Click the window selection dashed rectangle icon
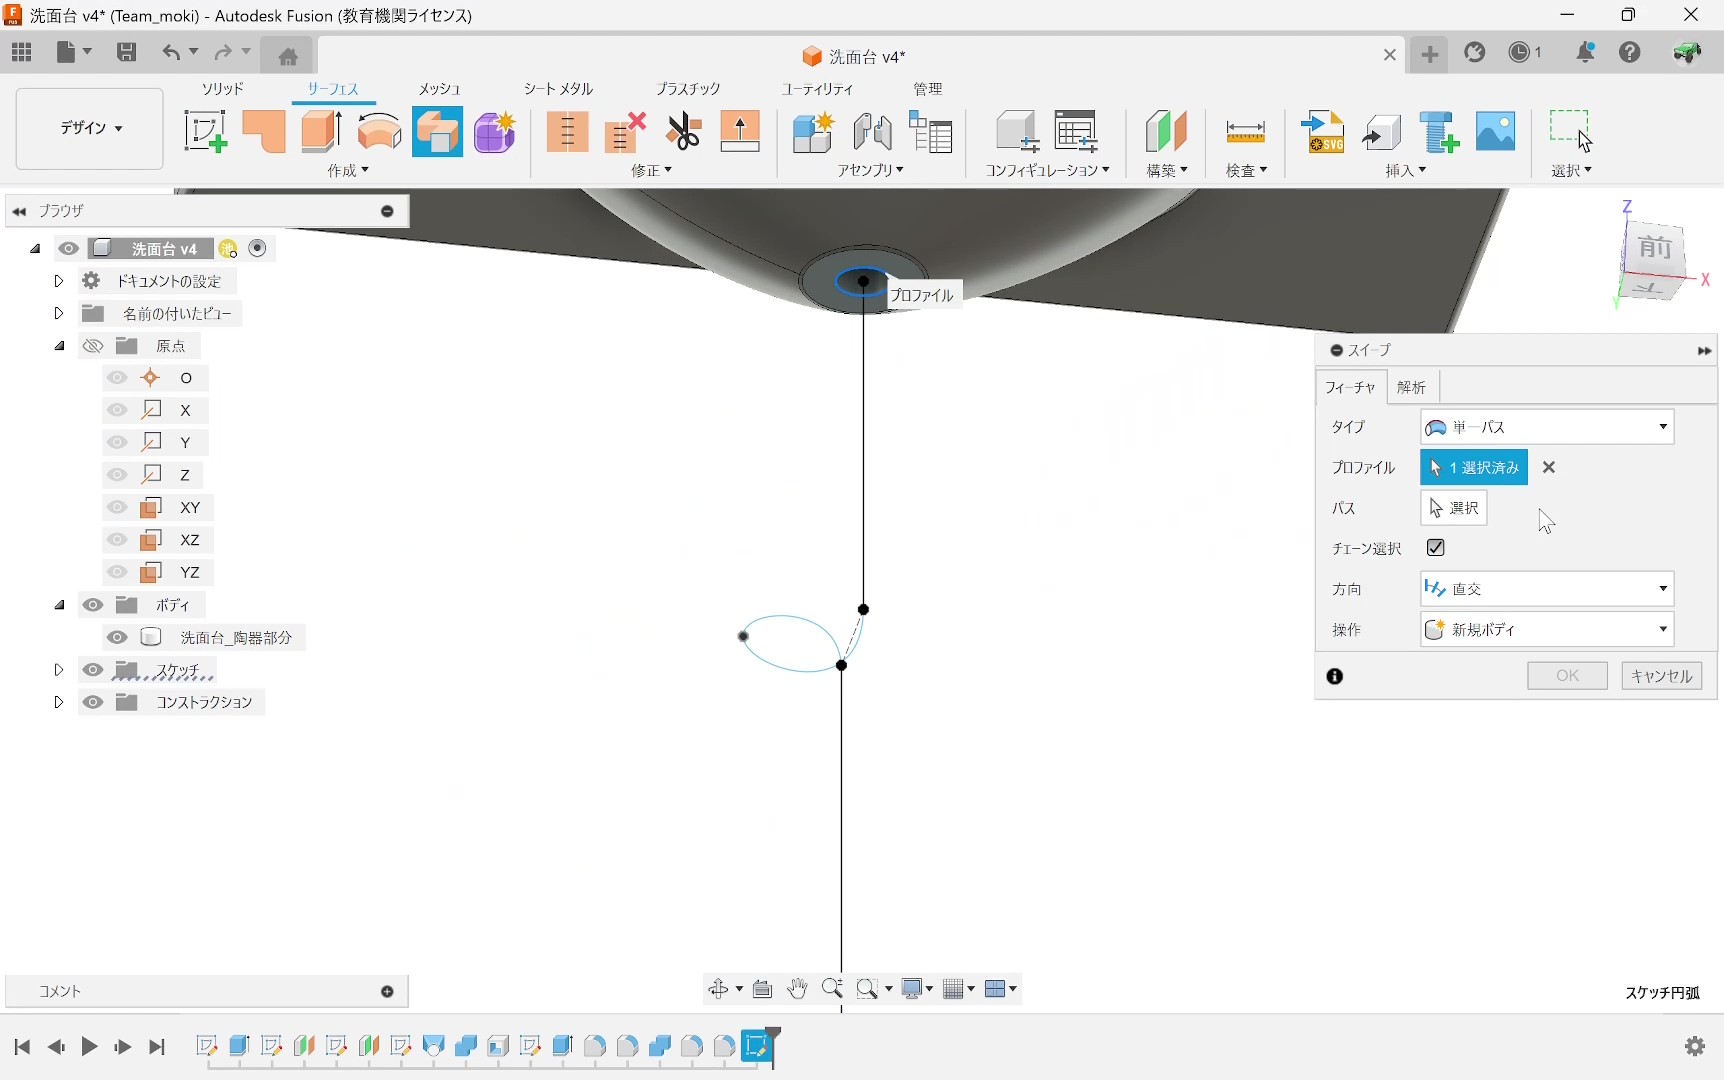Viewport: 1724px width, 1080px height. 1570,130
